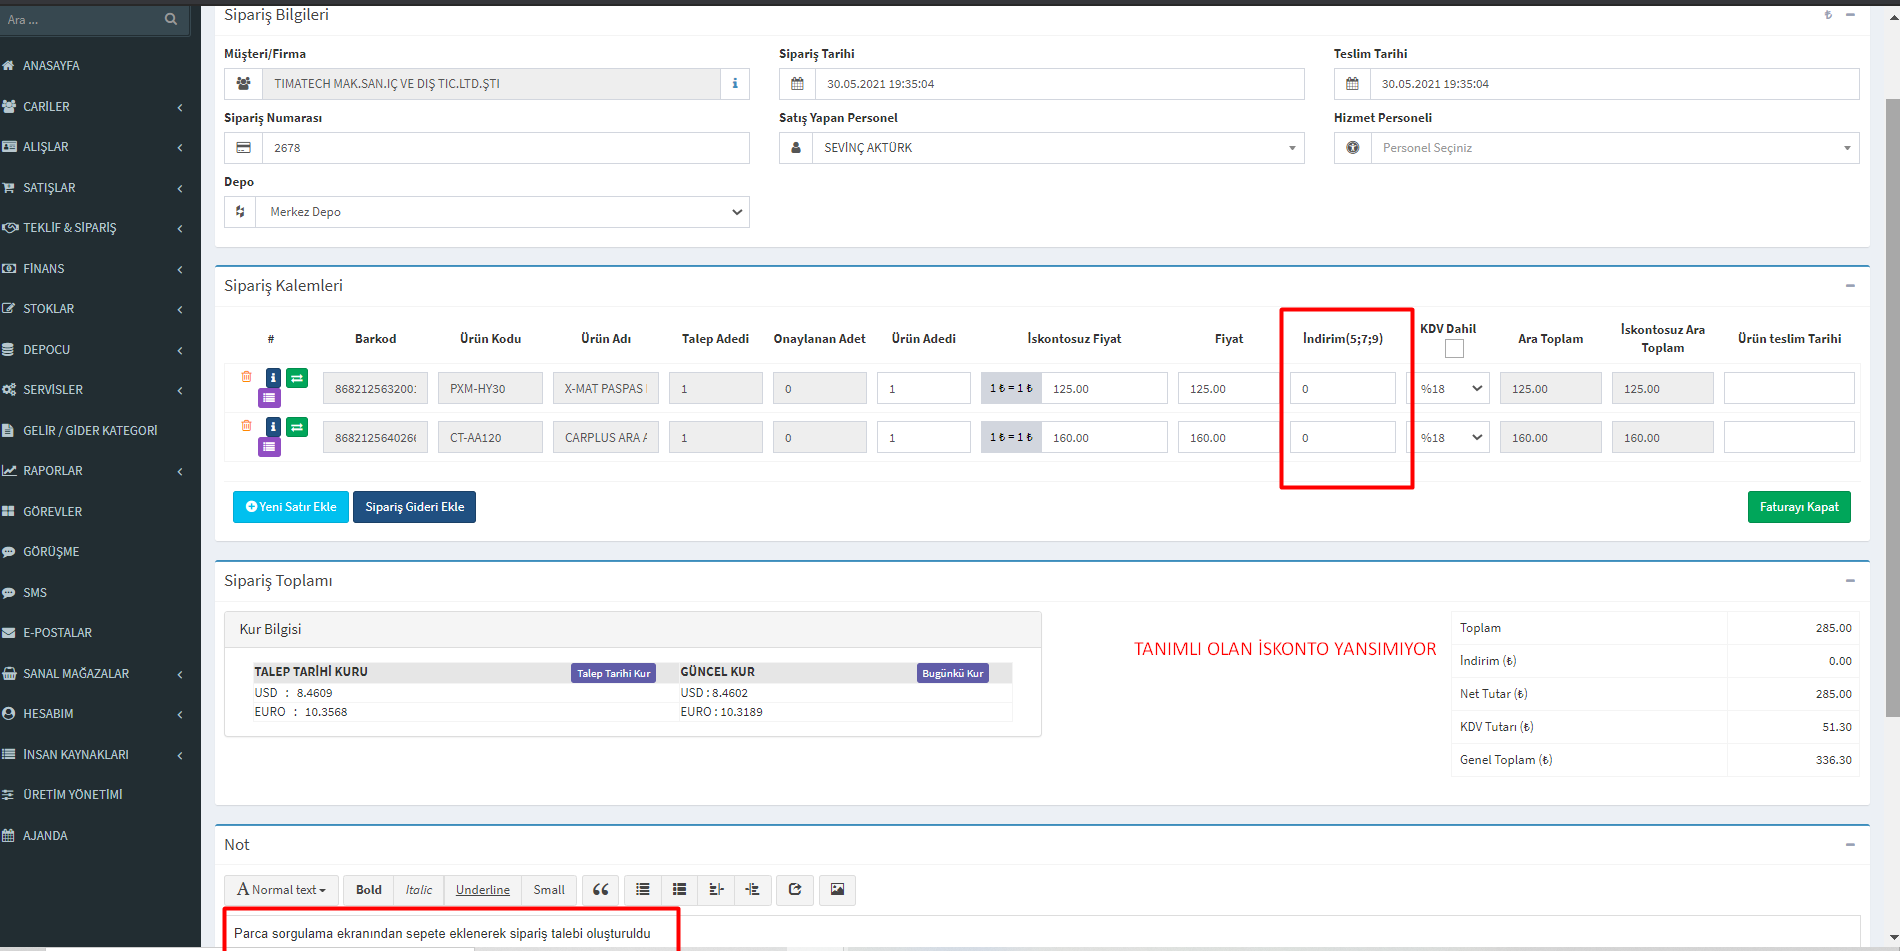1900x951 pixels.
Task: Click the blockquote icon in the note editor
Action: click(600, 889)
